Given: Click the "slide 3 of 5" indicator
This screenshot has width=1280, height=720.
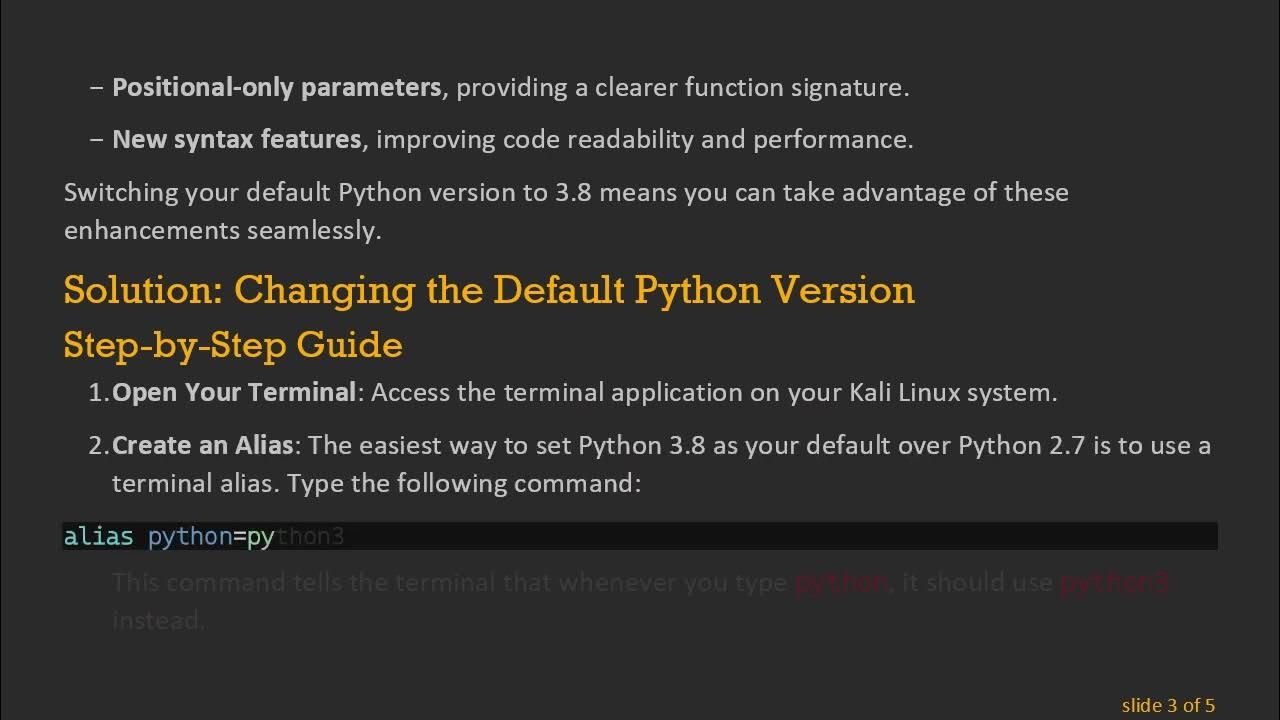Looking at the screenshot, I should pyautogui.click(x=1168, y=706).
